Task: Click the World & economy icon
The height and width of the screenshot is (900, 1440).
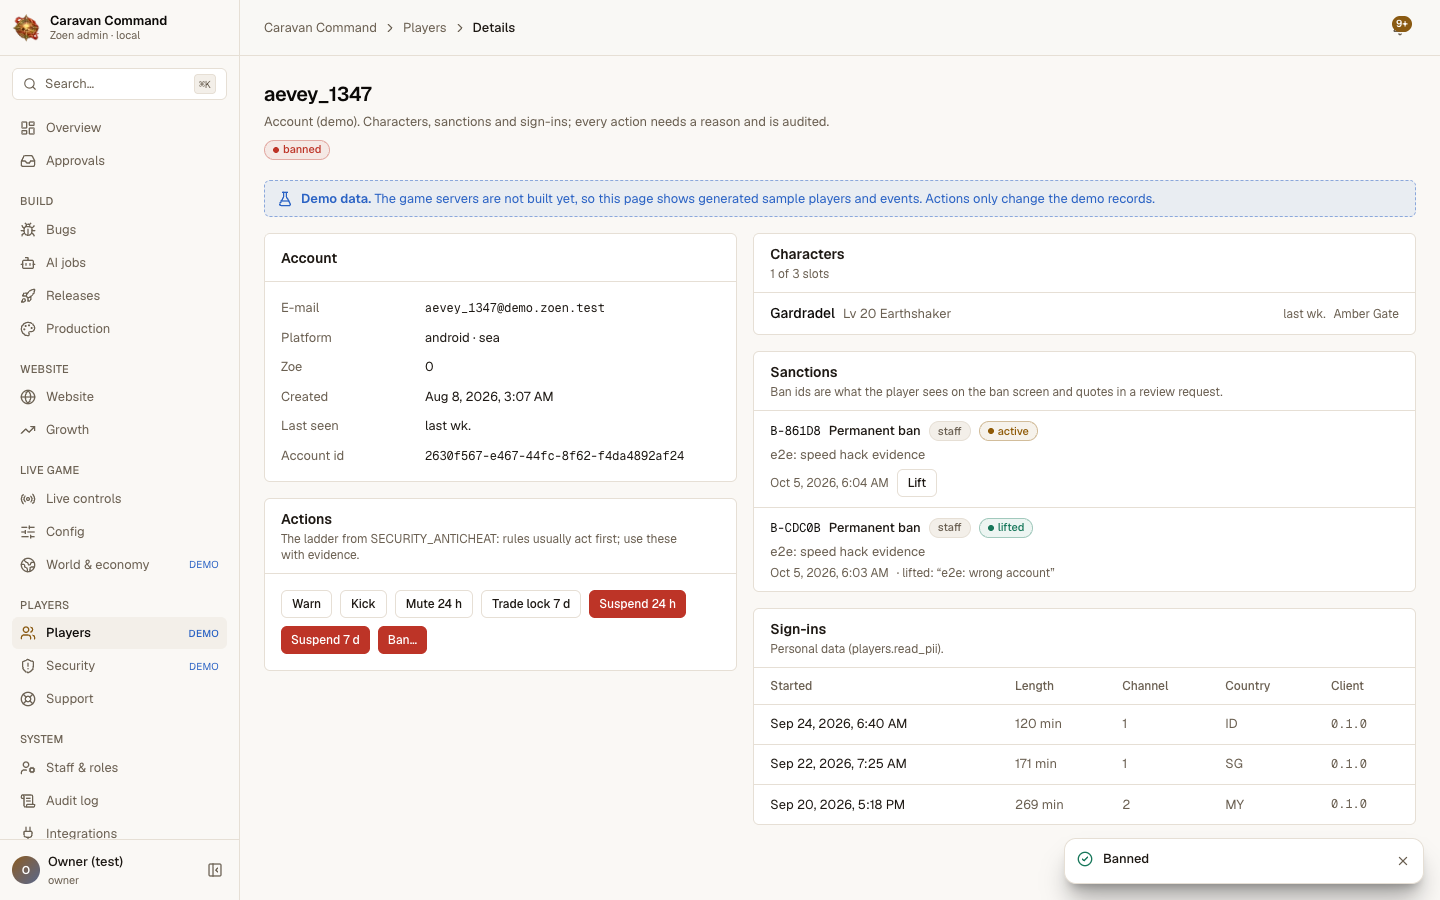Action: 28,565
